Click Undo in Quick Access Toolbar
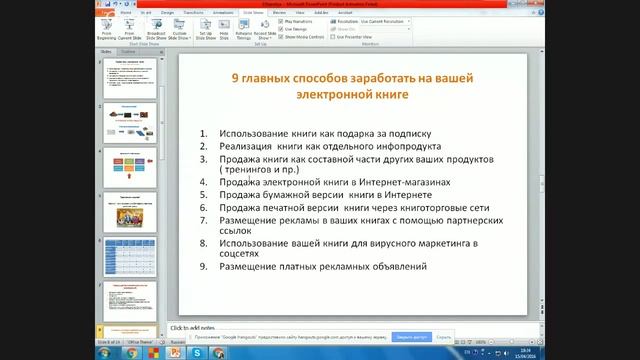 [116, 4]
